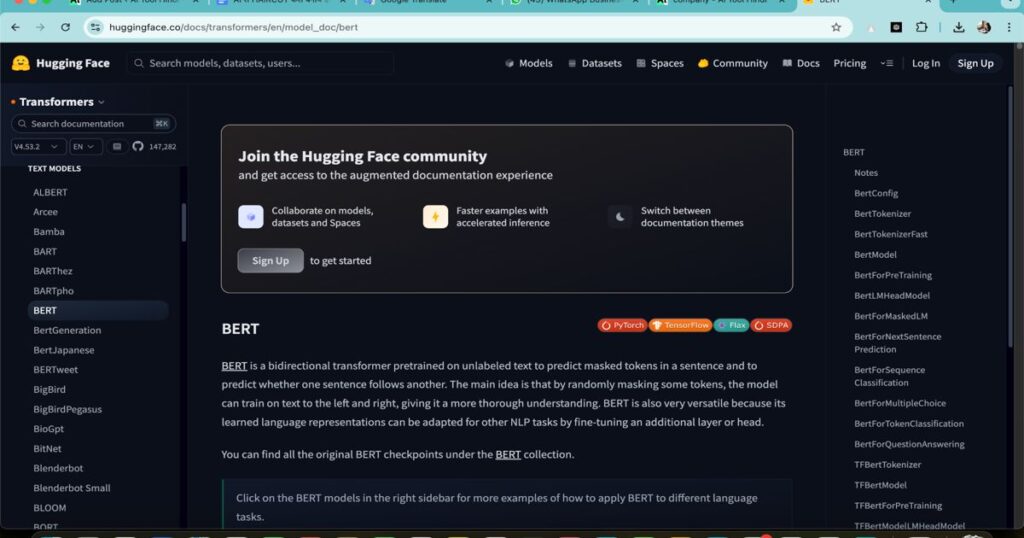This screenshot has width=1024, height=538.
Task: Jump to BertForMultipleChoice in right outline
Action: [900, 404]
